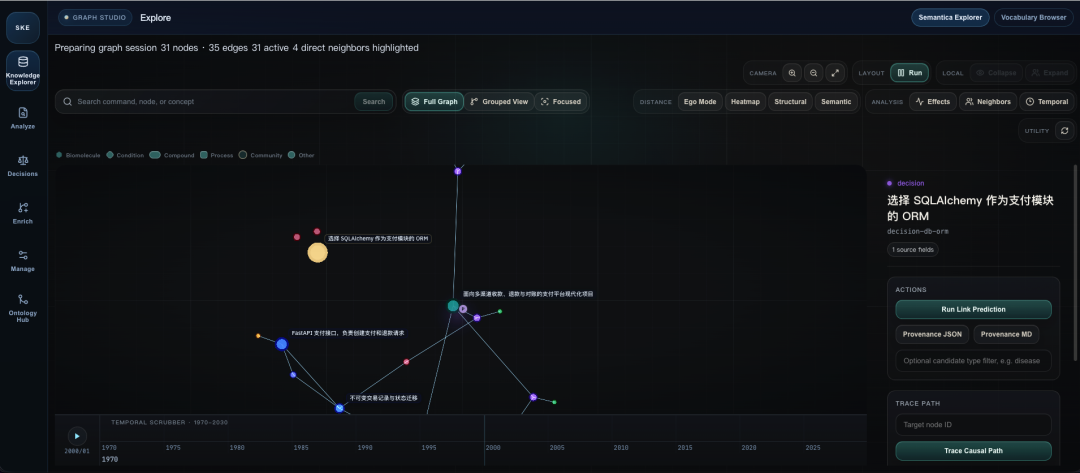Click the camera zoom in icon
This screenshot has width=1080, height=473.
tap(792, 72)
